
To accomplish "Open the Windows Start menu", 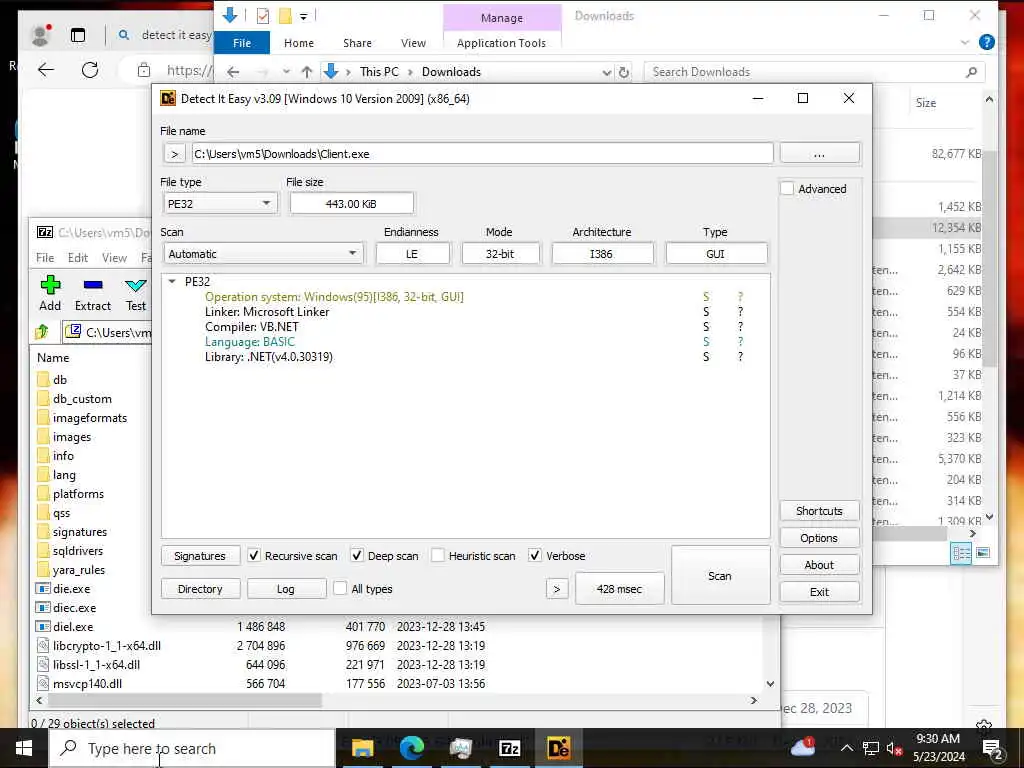I will (x=24, y=748).
